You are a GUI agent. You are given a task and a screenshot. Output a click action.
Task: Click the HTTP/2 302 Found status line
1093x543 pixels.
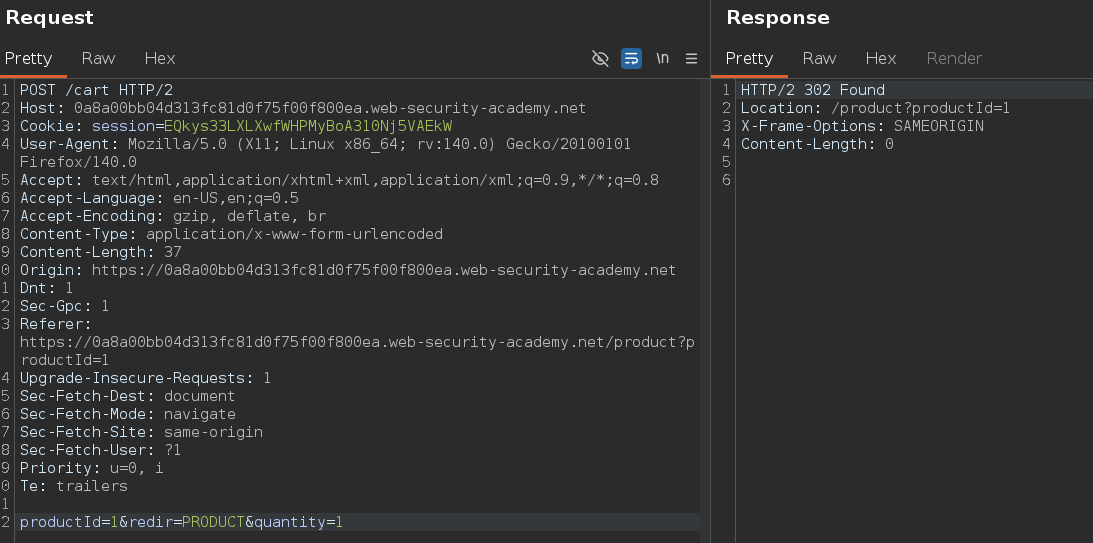point(813,90)
